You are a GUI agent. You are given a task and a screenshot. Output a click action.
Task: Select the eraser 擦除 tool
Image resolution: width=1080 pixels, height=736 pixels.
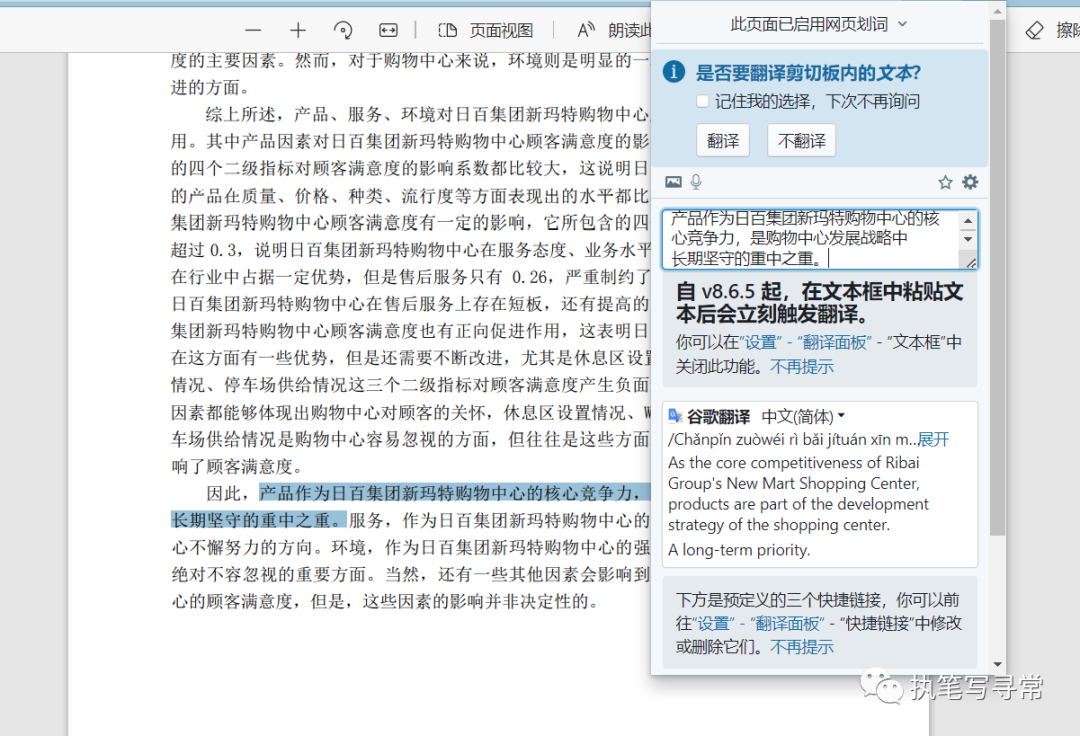point(1052,30)
